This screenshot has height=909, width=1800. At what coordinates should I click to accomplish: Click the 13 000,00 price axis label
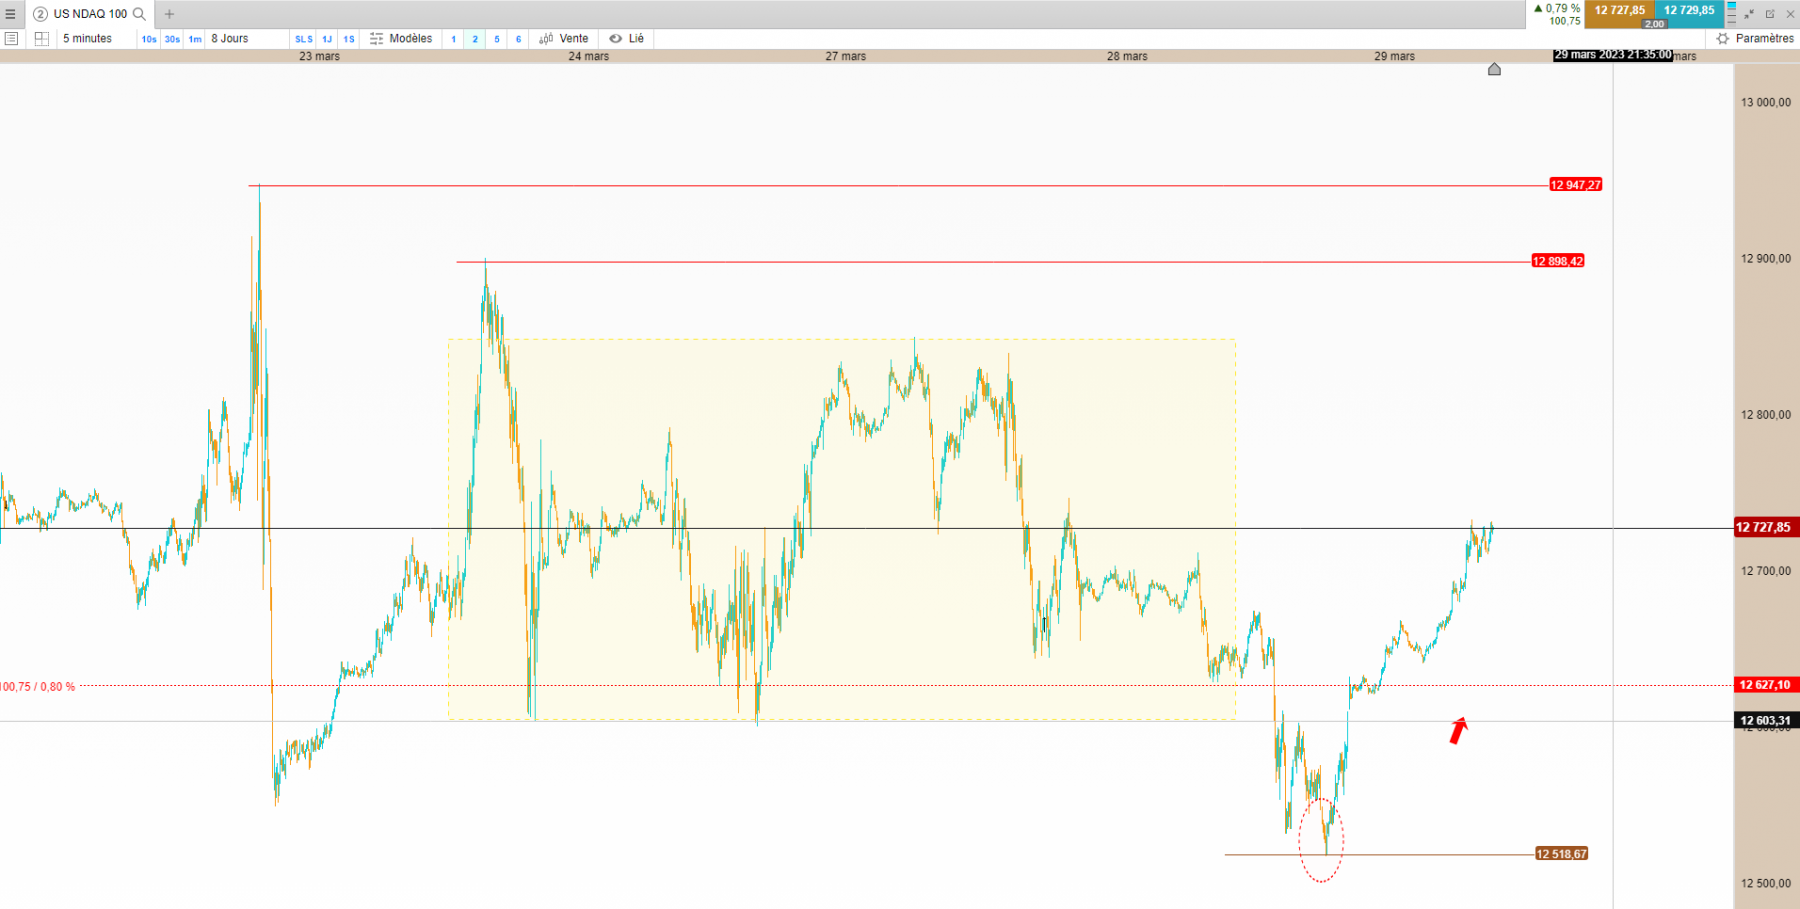pyautogui.click(x=1766, y=102)
